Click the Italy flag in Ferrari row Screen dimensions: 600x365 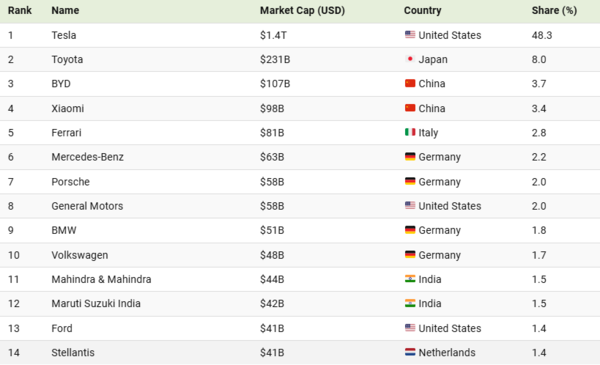[x=410, y=132]
